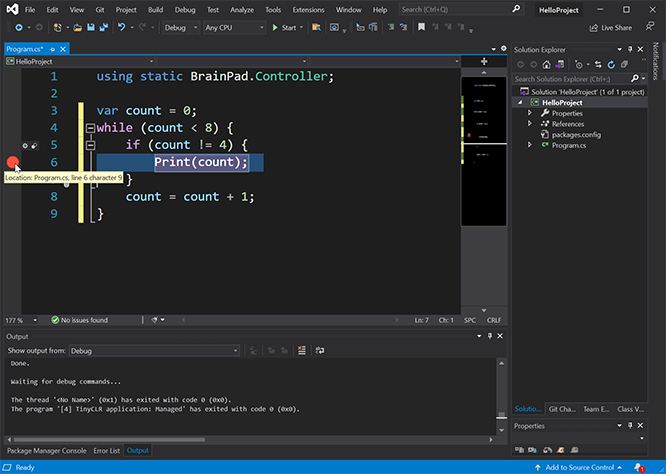Image resolution: width=666 pixels, height=474 pixels.
Task: Toggle Word Wrap icon in Output panel
Action: click(320, 350)
